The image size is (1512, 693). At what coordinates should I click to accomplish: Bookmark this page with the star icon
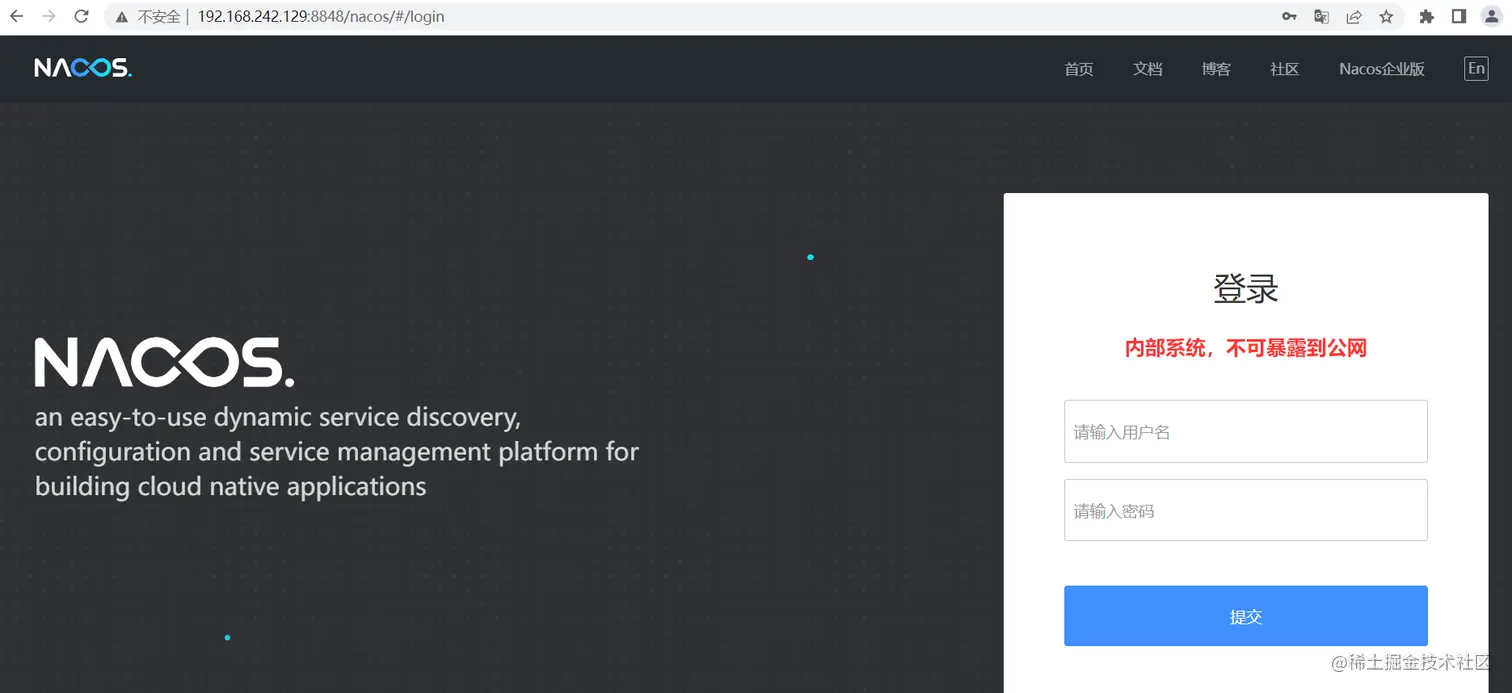point(1386,17)
